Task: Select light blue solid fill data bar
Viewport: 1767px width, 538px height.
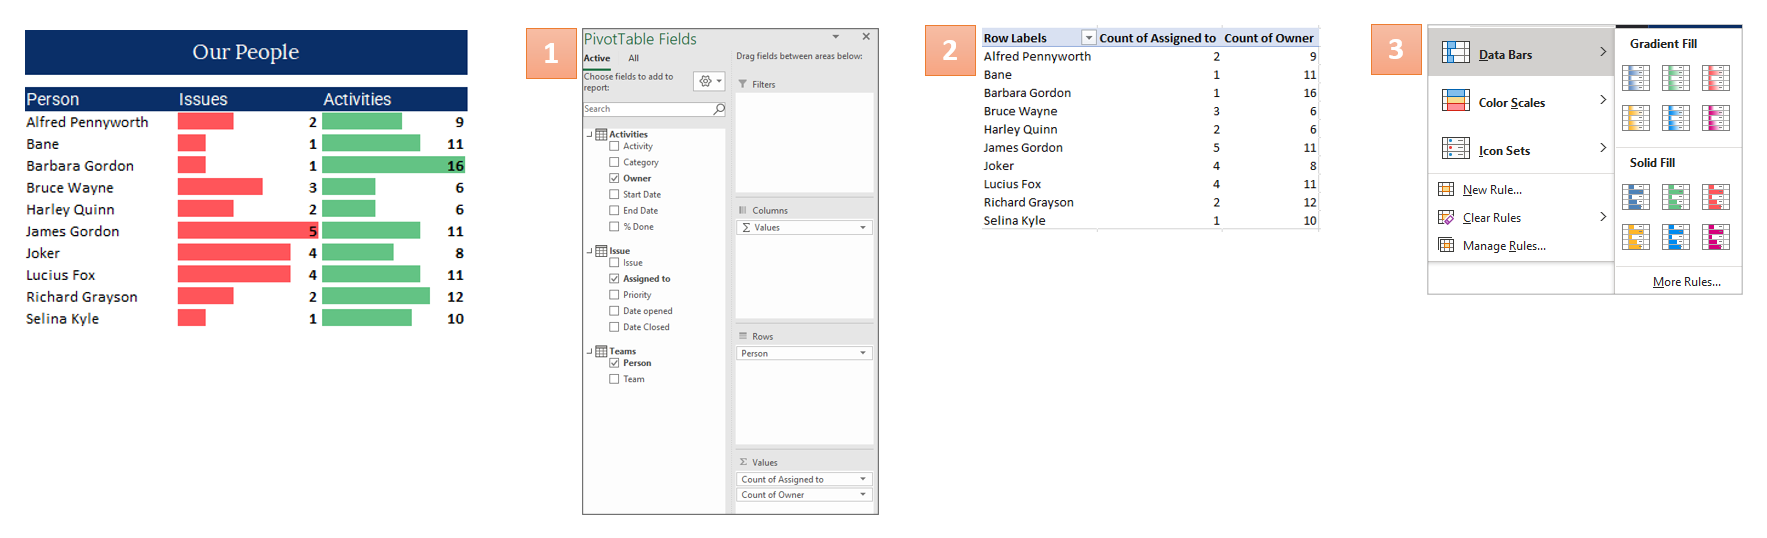Action: tap(1676, 237)
